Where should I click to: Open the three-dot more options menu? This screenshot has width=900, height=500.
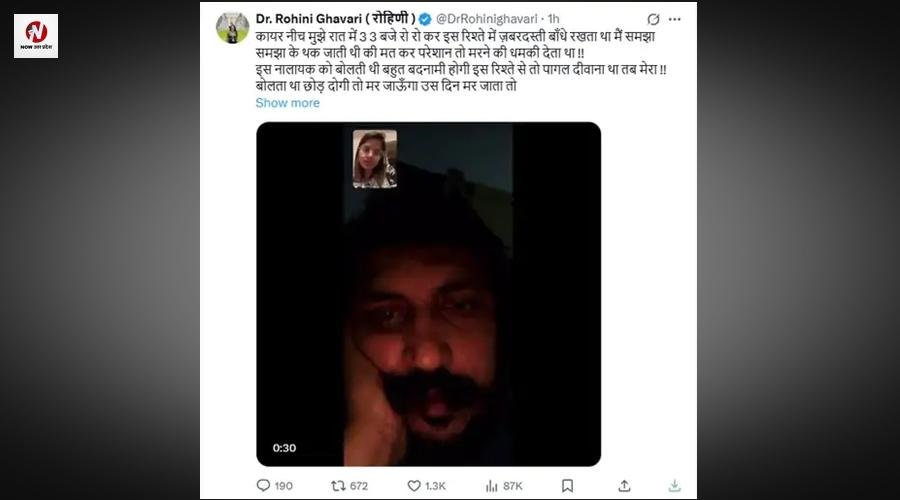(x=679, y=19)
